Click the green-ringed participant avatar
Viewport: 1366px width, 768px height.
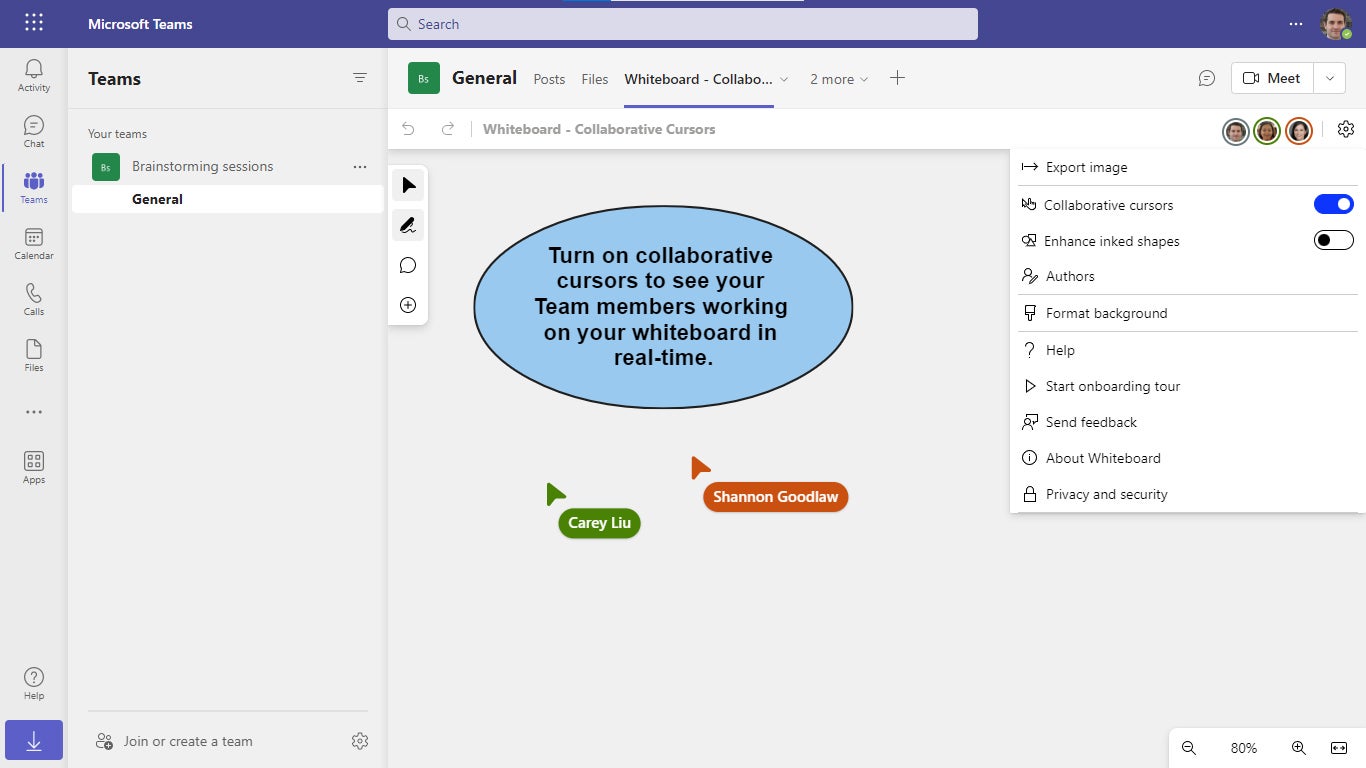point(1267,131)
